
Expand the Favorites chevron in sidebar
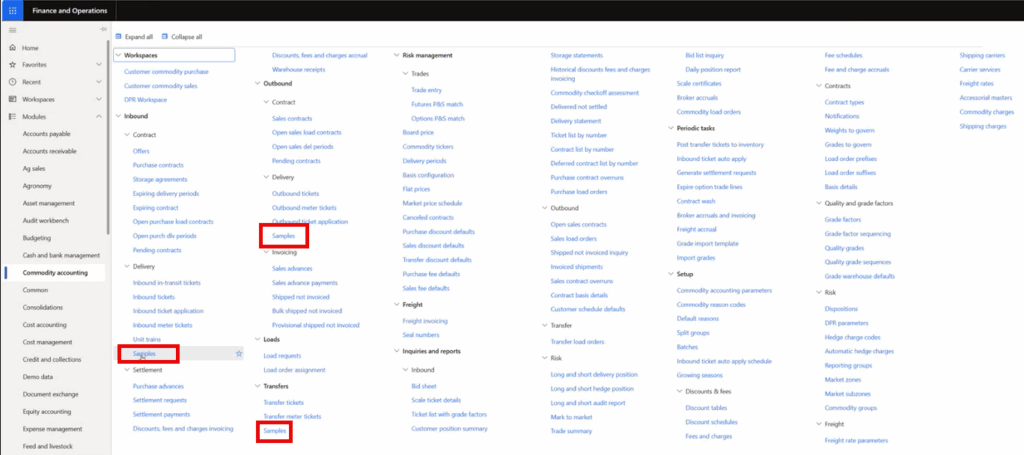click(x=98, y=65)
